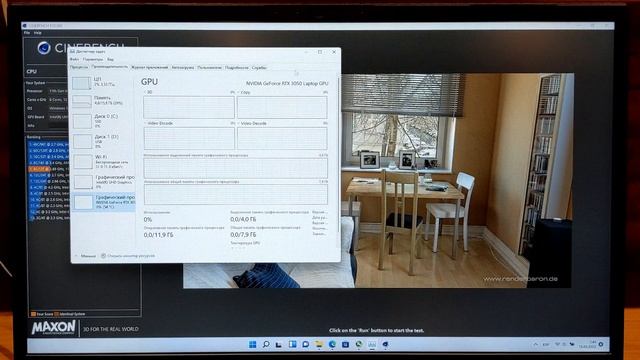Image resolution: width=640 pixels, height=360 pixels.
Task: Switch to the Службы tab
Action: pos(259,67)
